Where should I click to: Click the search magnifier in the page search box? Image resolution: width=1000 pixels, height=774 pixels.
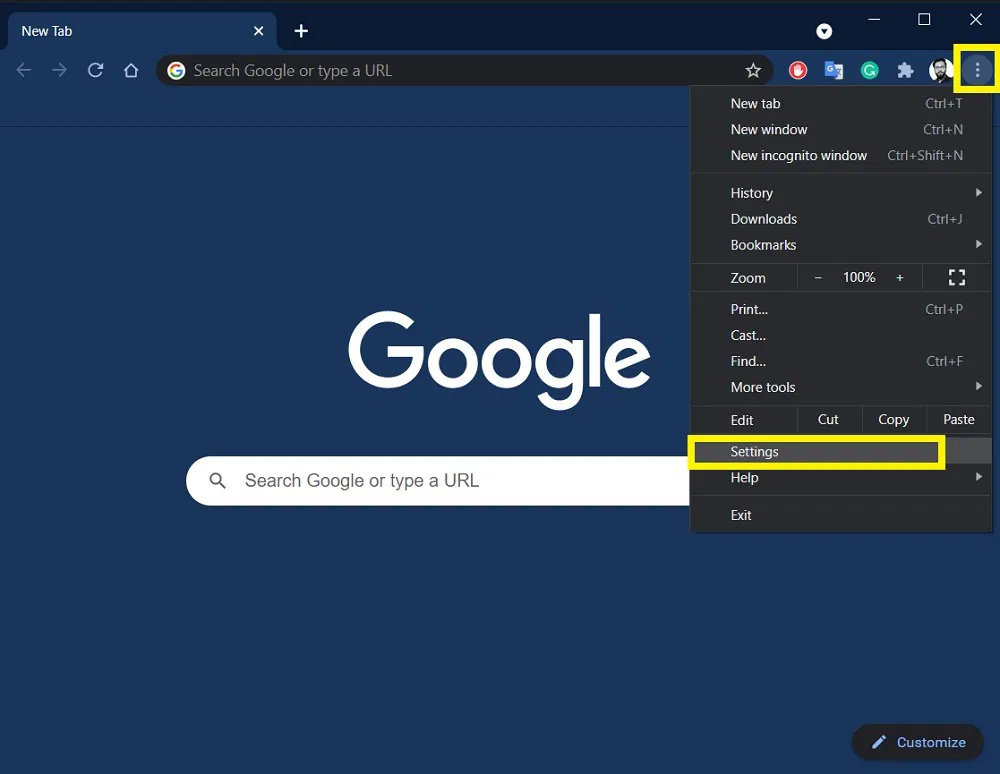(217, 481)
